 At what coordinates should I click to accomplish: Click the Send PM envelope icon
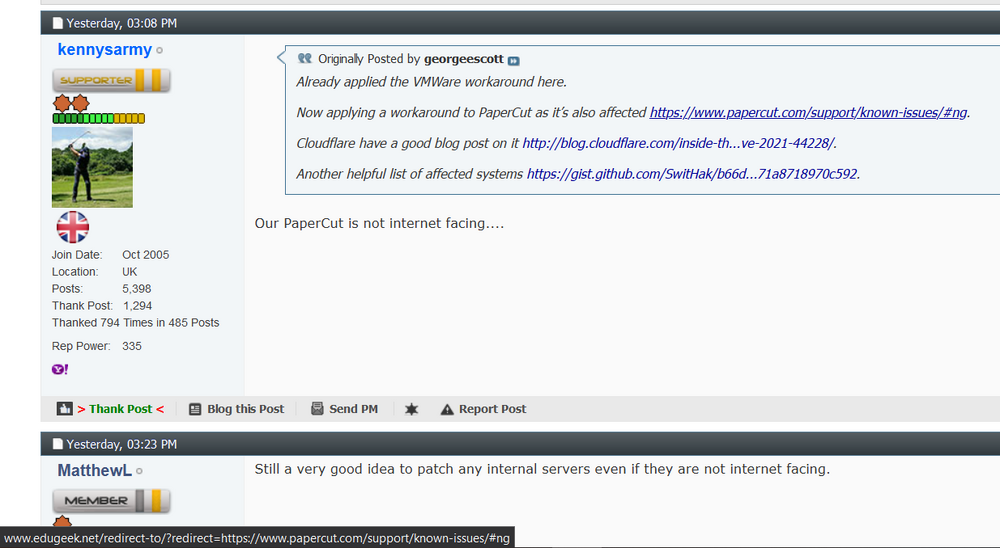point(317,409)
